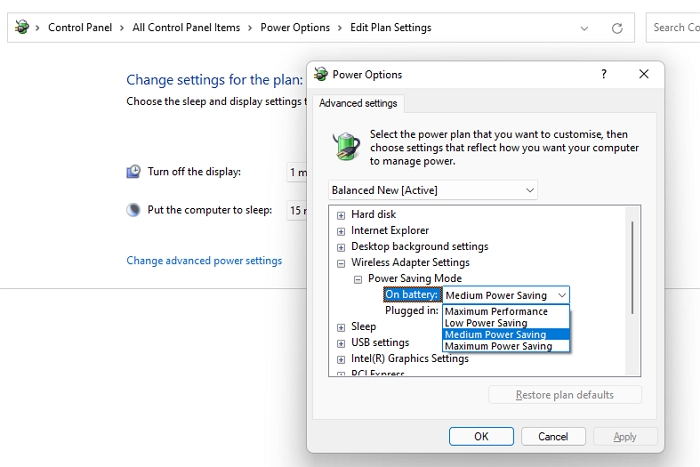Collapse the Wireless Adapter Settings node

pyautogui.click(x=341, y=263)
